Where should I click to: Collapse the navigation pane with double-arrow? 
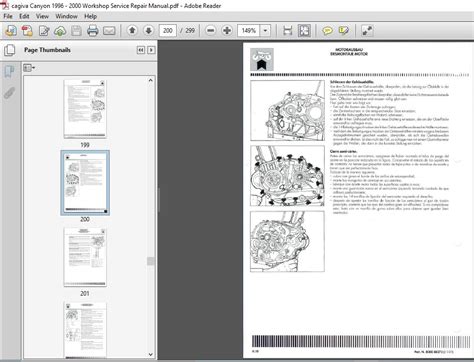click(x=141, y=50)
